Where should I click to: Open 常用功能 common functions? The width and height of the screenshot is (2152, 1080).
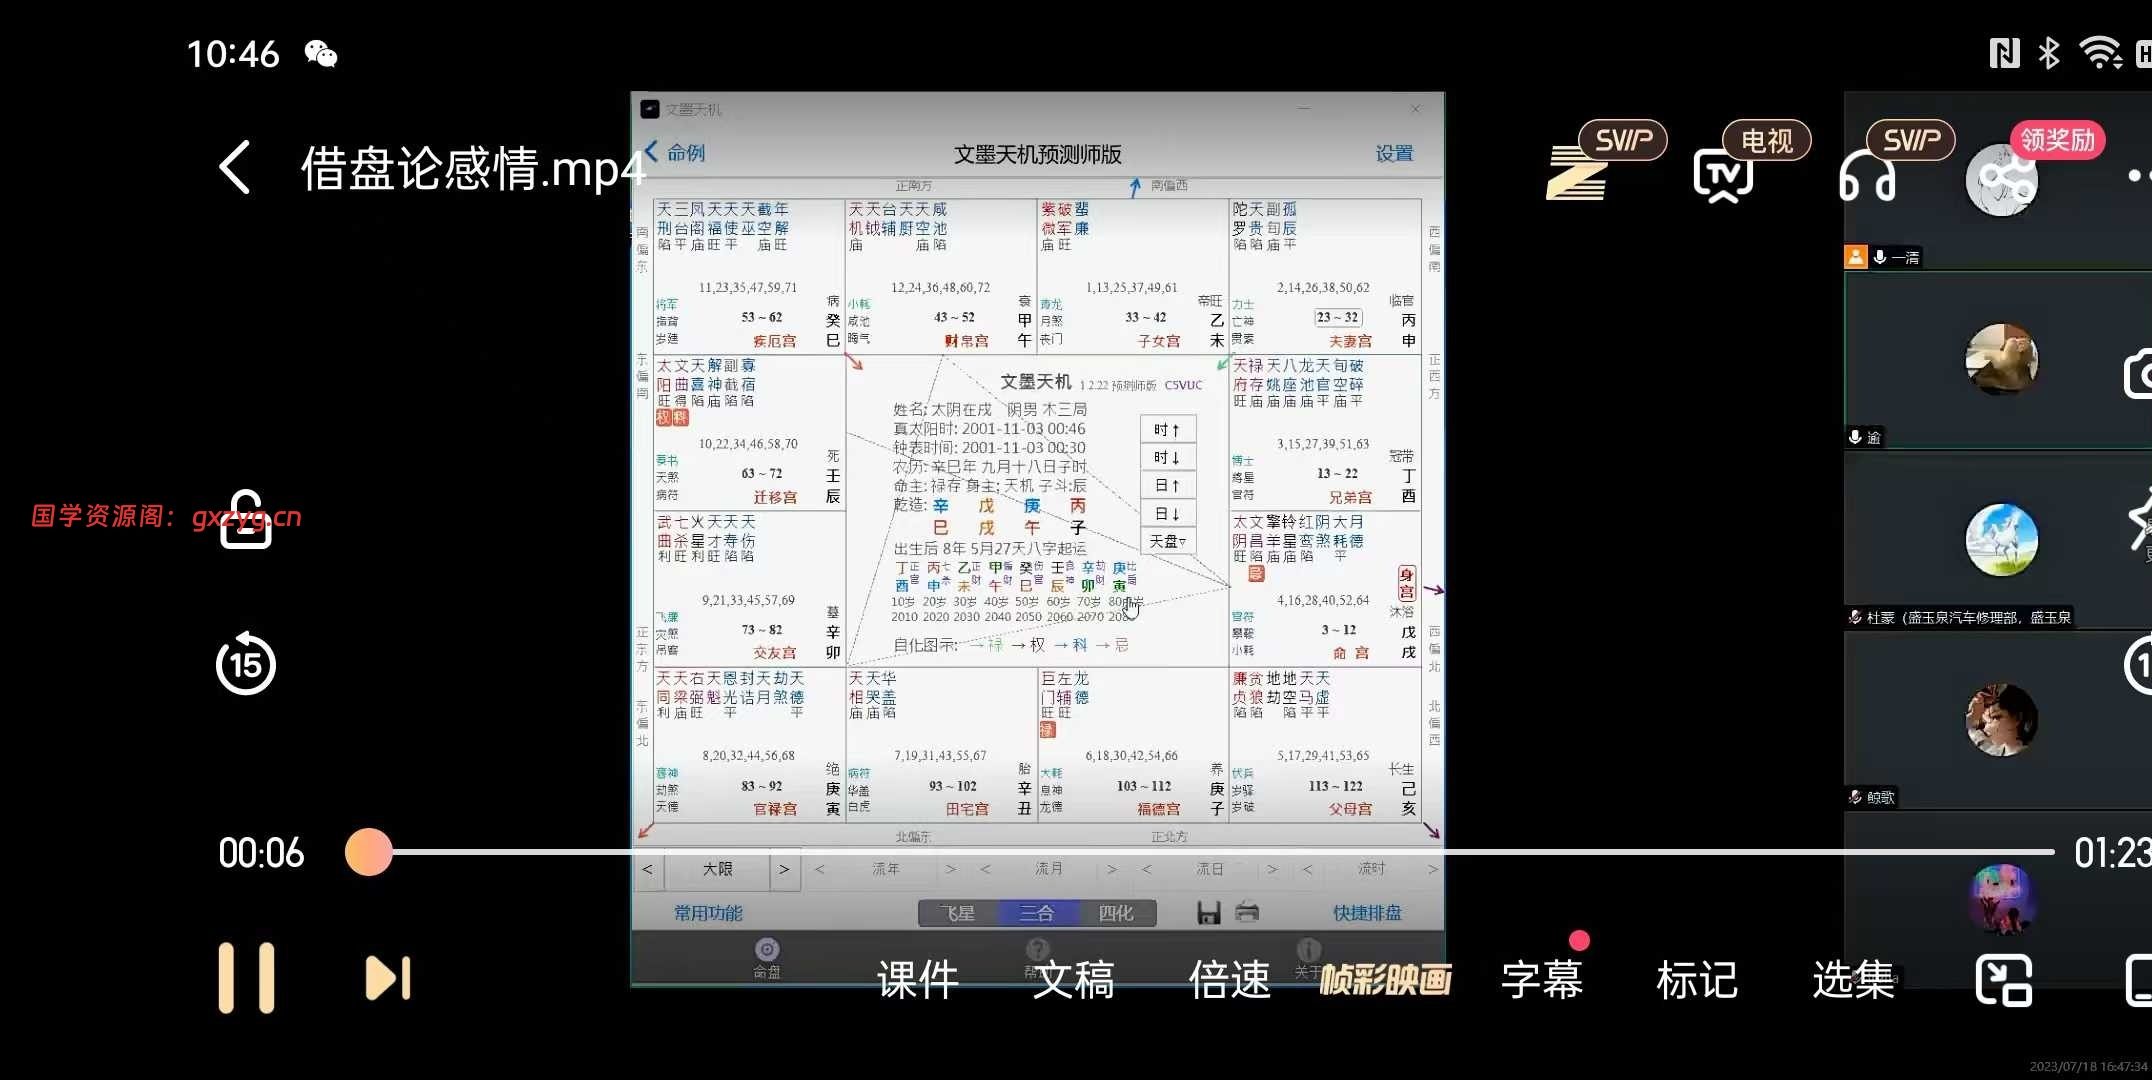tap(708, 913)
